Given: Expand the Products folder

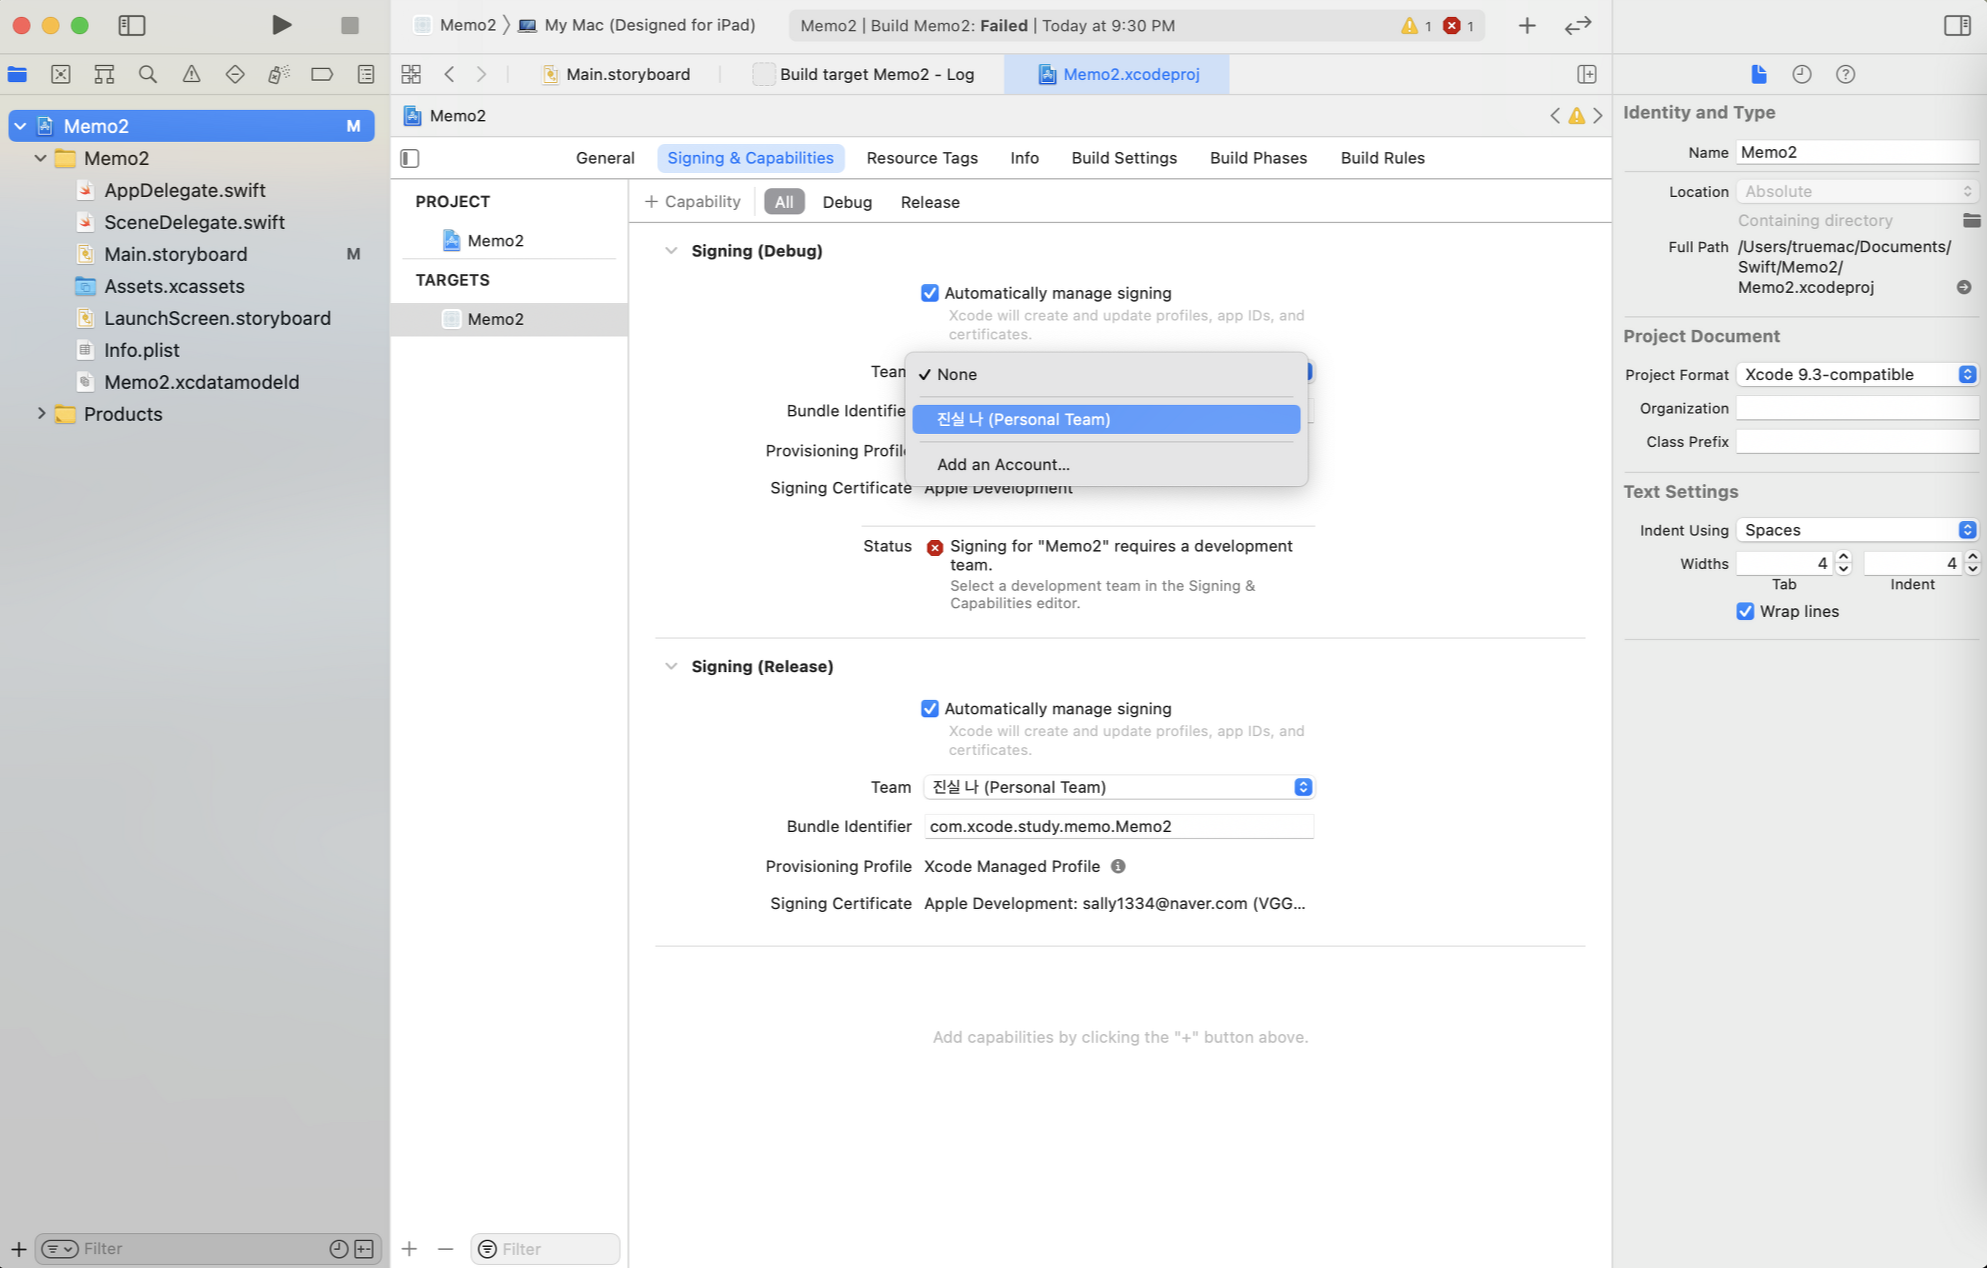Looking at the screenshot, I should pyautogui.click(x=41, y=413).
